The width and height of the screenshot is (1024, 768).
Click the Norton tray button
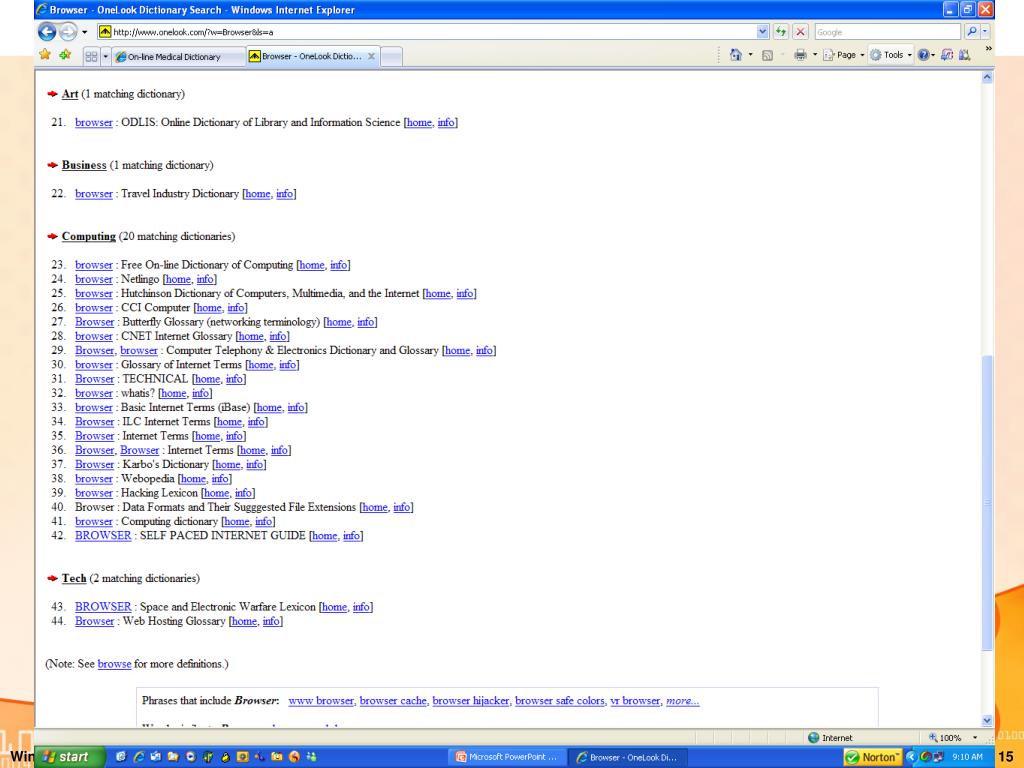point(873,758)
